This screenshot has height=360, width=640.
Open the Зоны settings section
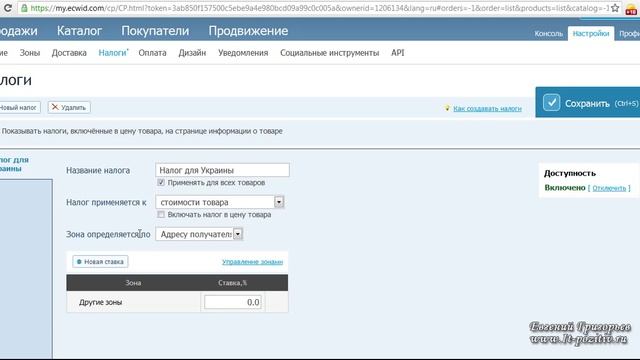pyautogui.click(x=30, y=53)
